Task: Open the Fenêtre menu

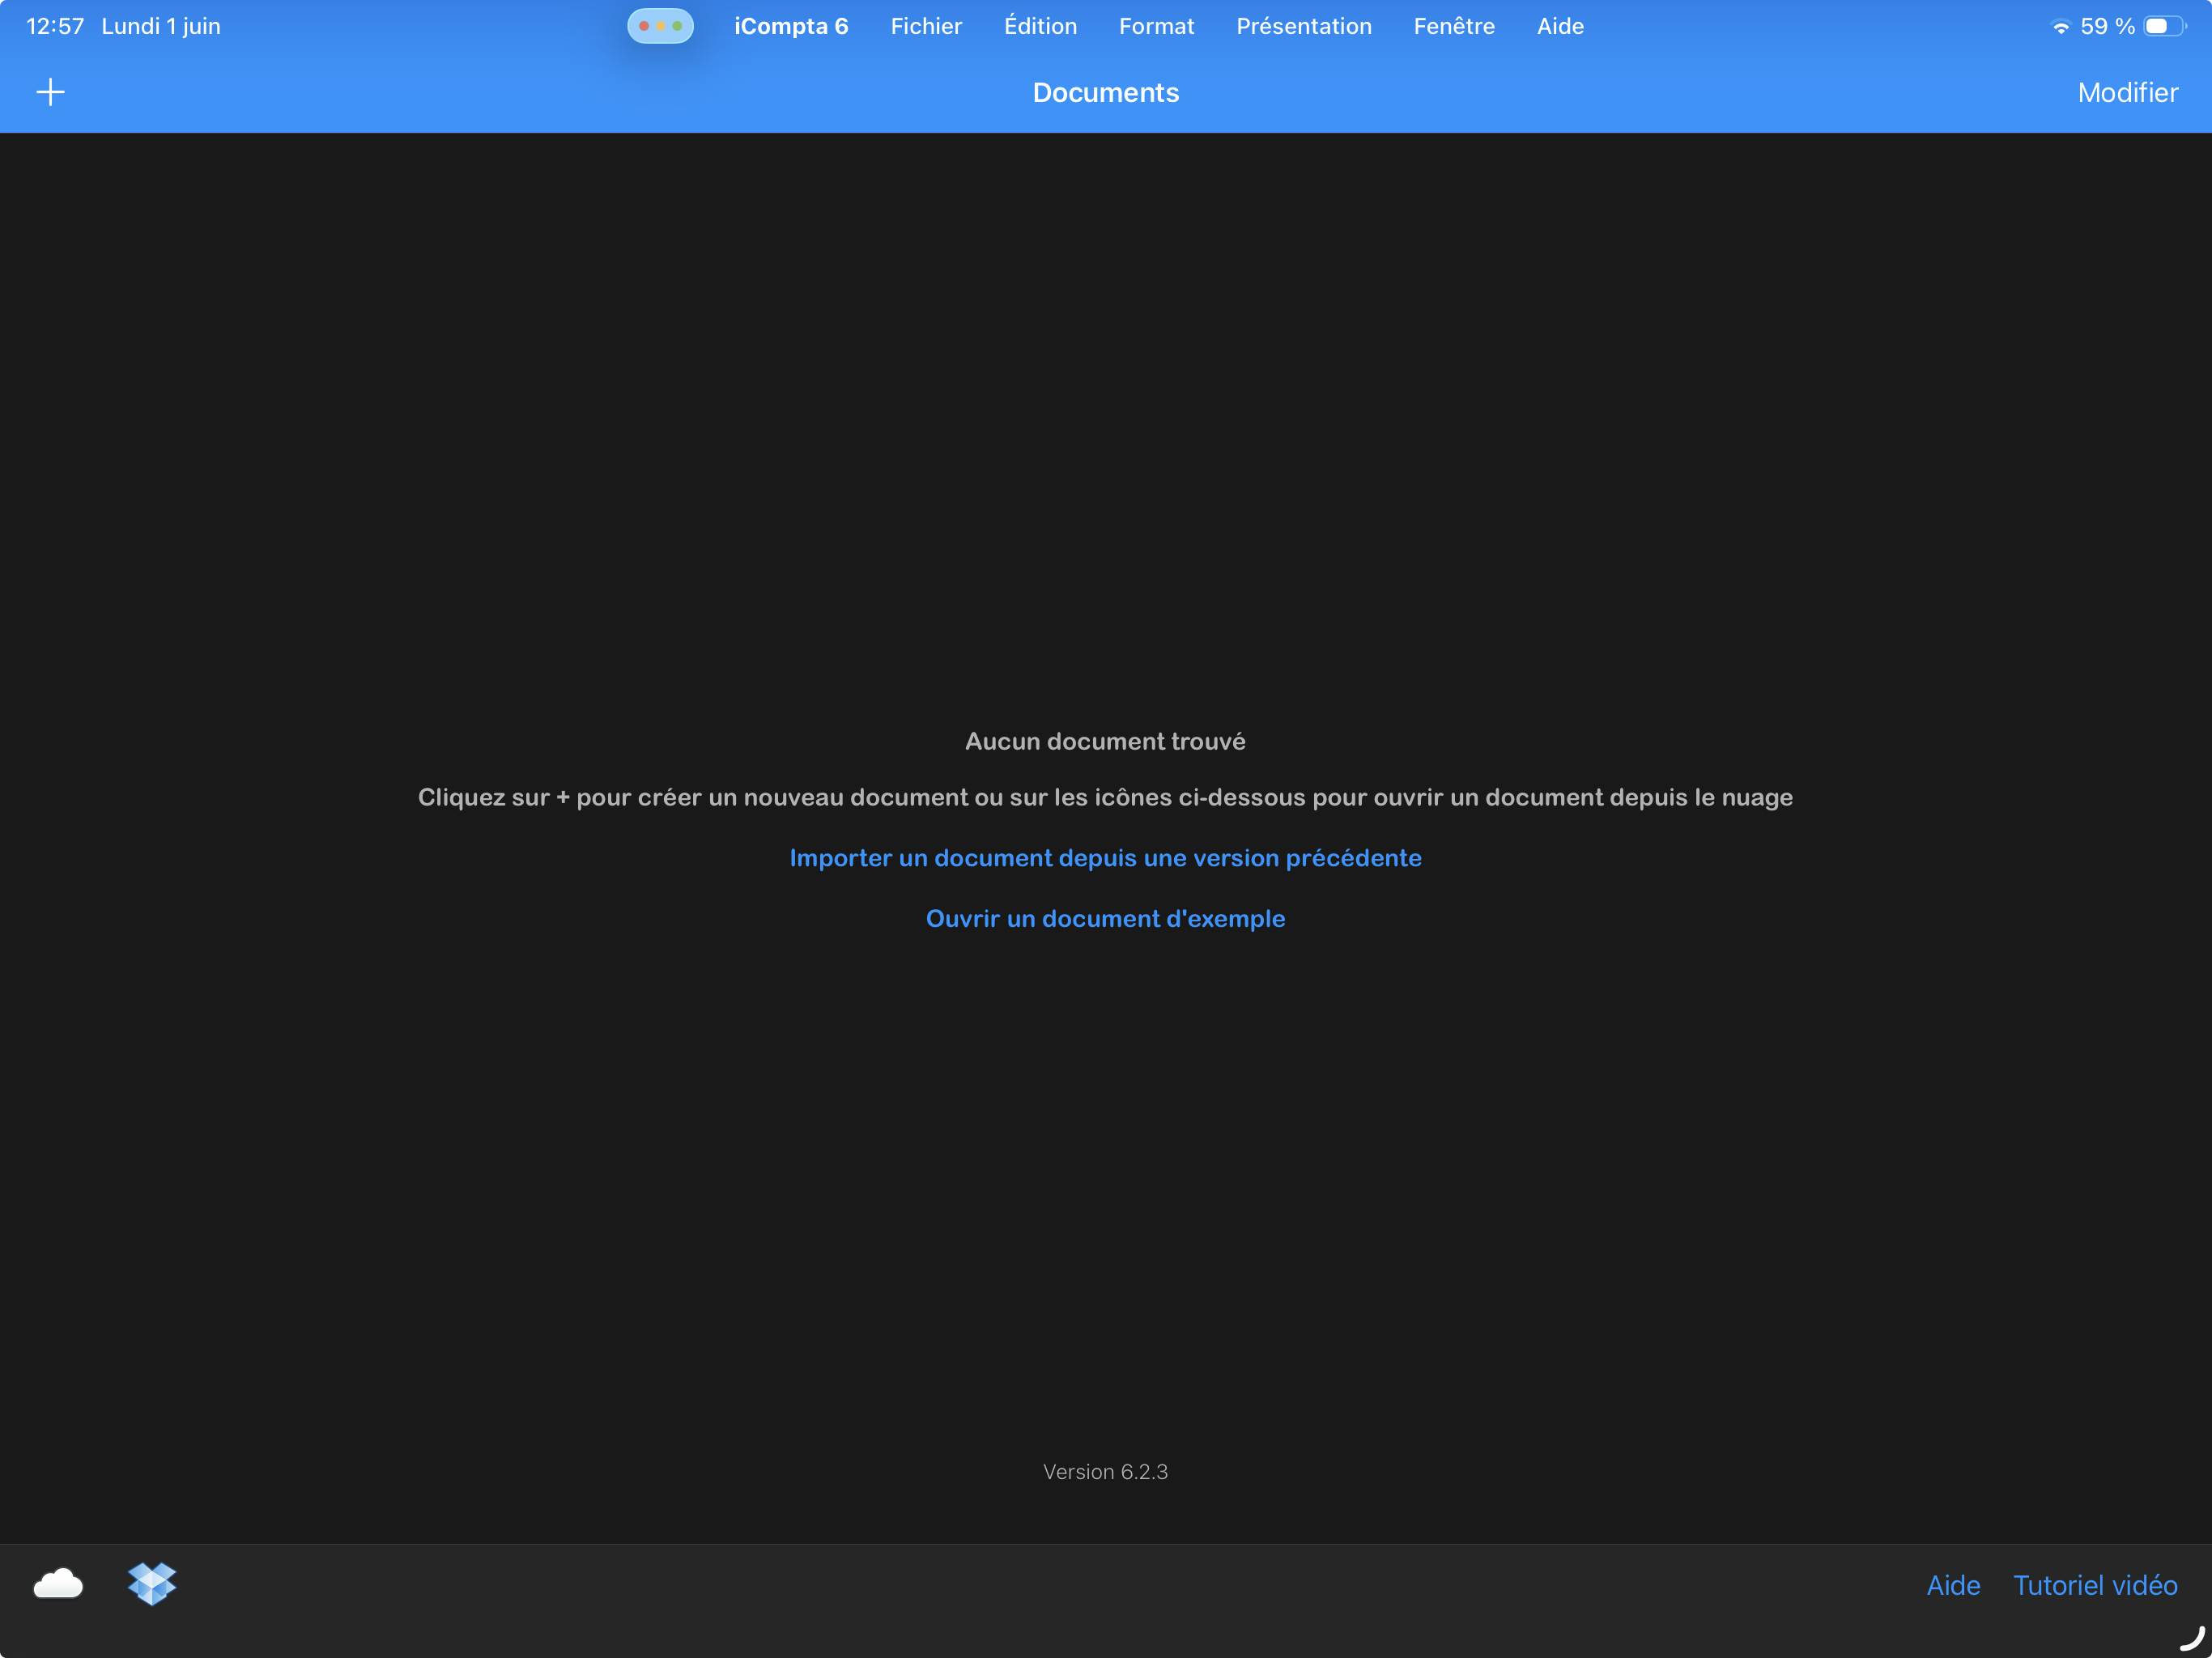Action: click(1454, 27)
